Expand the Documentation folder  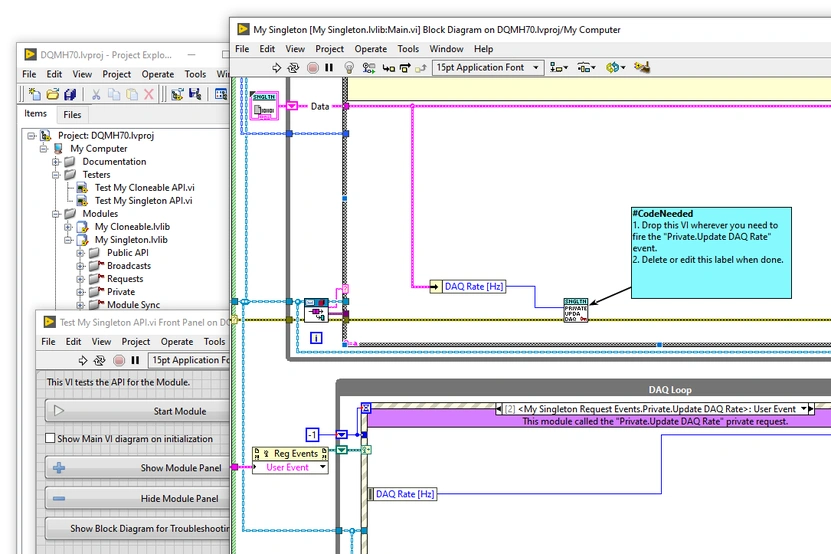pyautogui.click(x=56, y=162)
